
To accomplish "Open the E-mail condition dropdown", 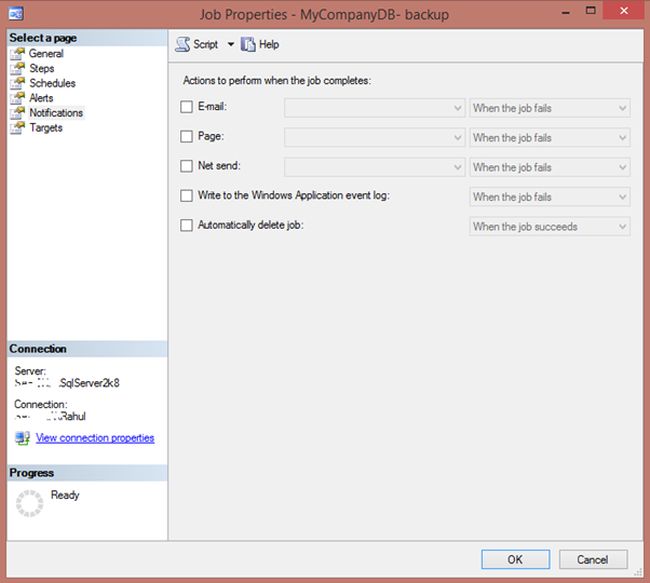I will pyautogui.click(x=550, y=108).
